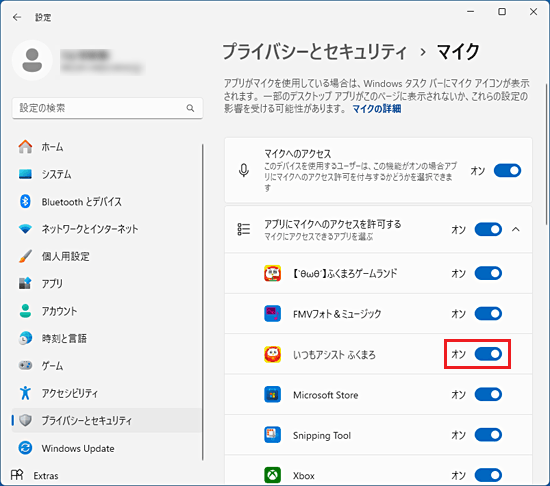Click the マイク page title
Viewport: 550px width, 486px height.
[x=458, y=52]
